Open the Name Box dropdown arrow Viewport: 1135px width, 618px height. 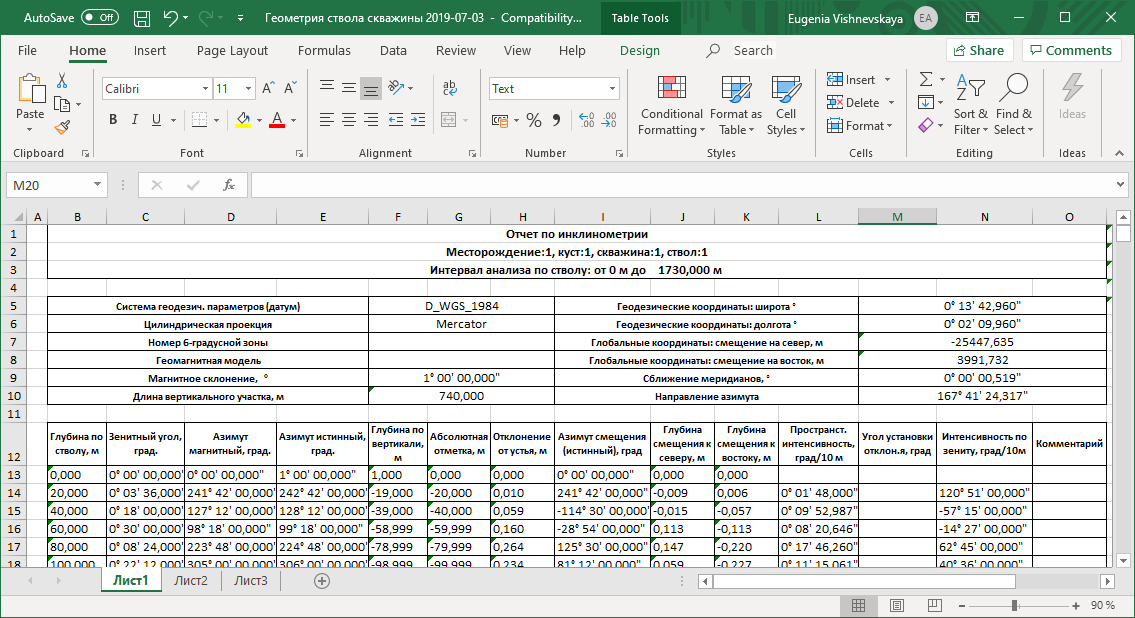click(97, 185)
